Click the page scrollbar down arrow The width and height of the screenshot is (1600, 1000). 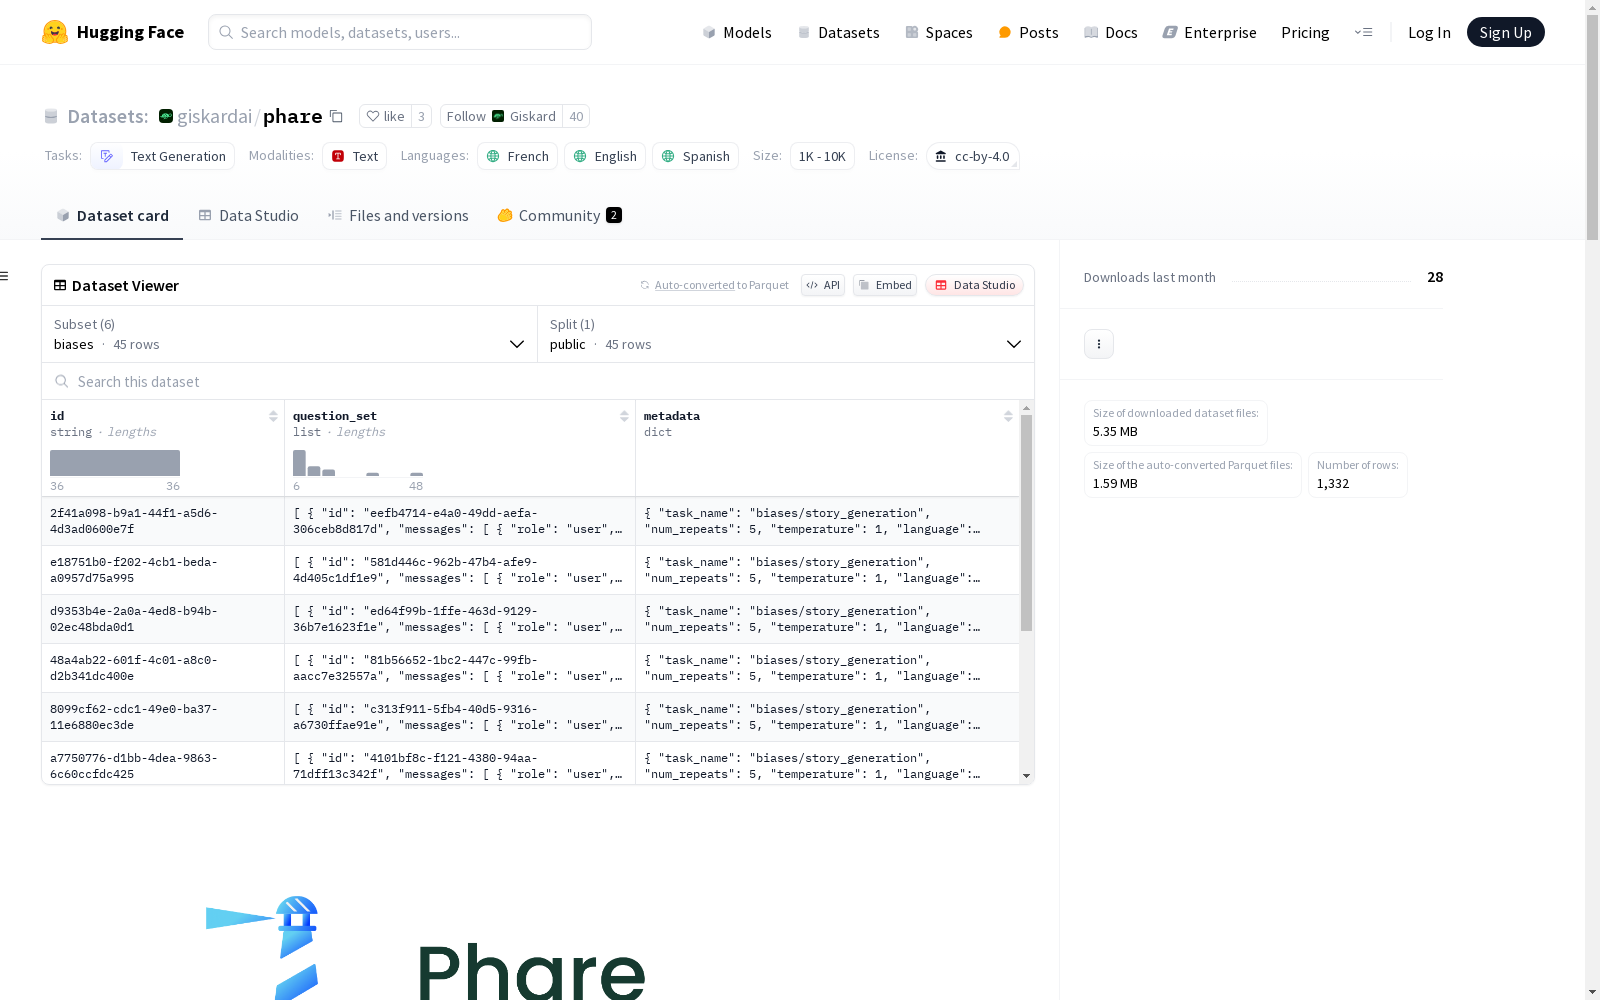(x=1592, y=992)
